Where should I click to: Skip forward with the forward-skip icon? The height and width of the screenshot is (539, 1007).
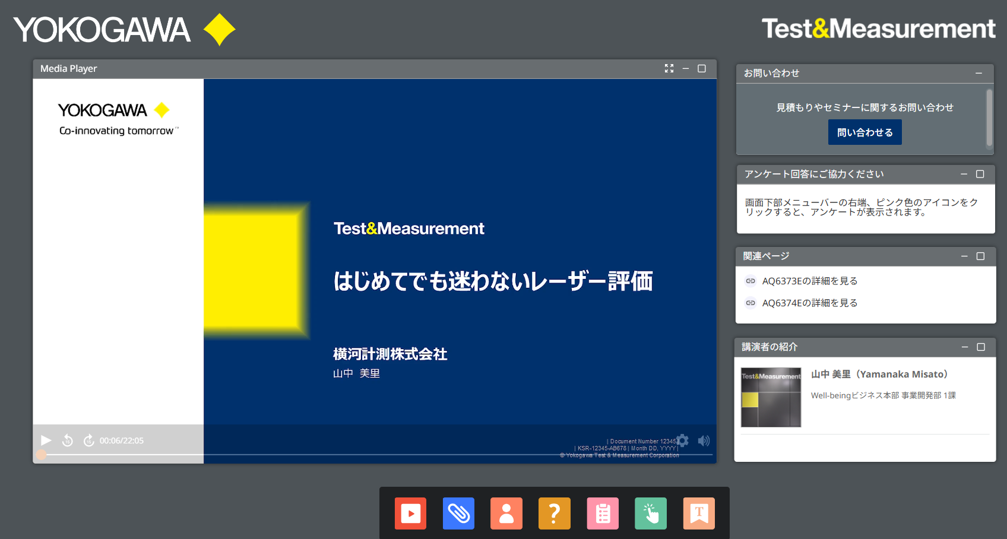89,440
